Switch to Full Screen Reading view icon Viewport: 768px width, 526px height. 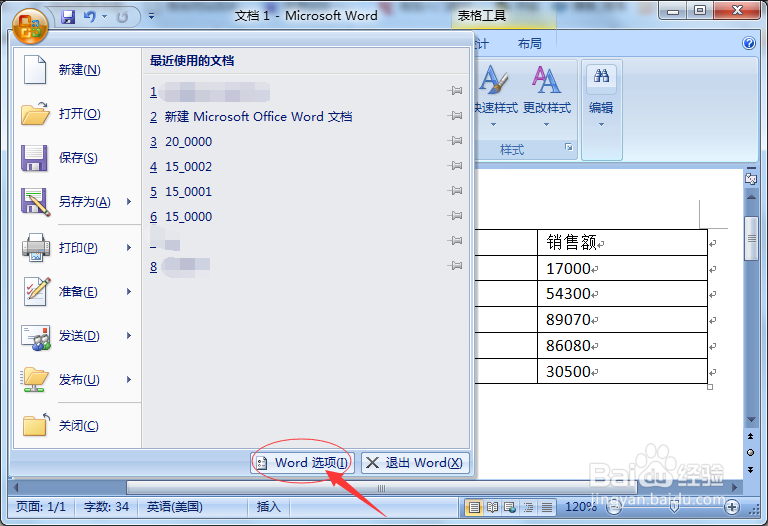[492, 507]
